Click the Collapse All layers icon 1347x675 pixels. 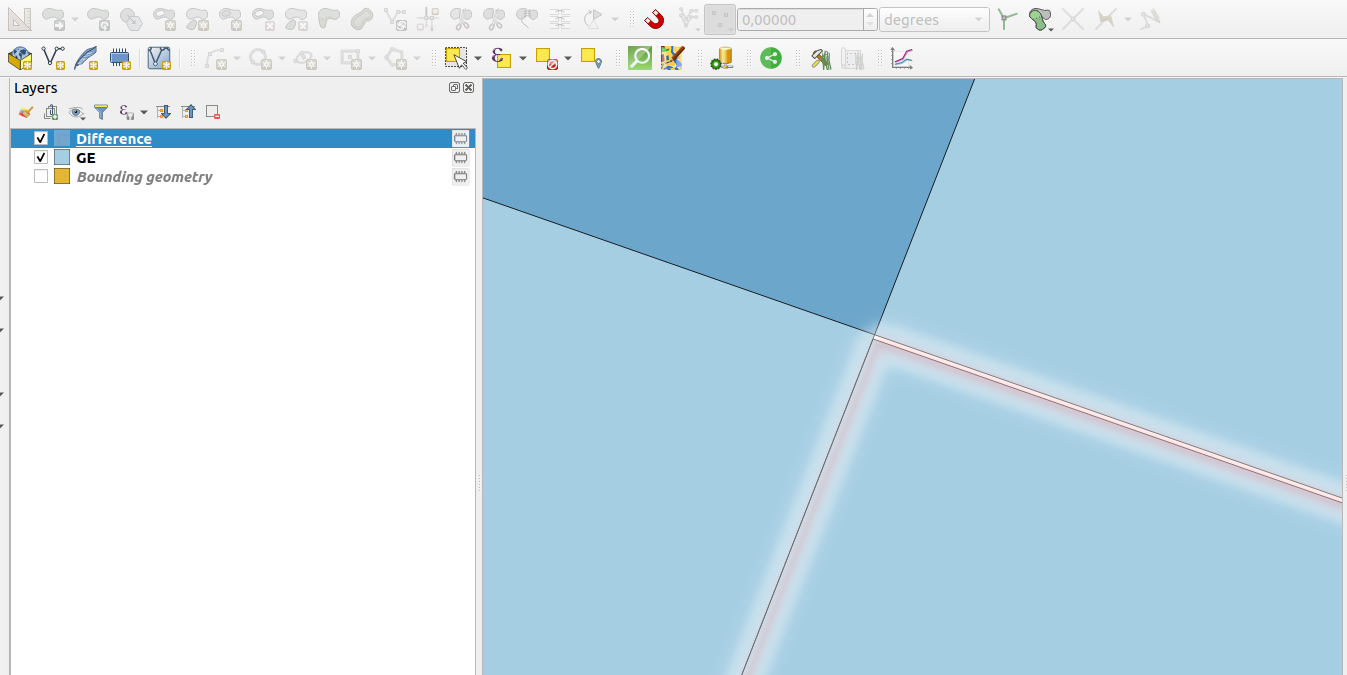tap(188, 112)
